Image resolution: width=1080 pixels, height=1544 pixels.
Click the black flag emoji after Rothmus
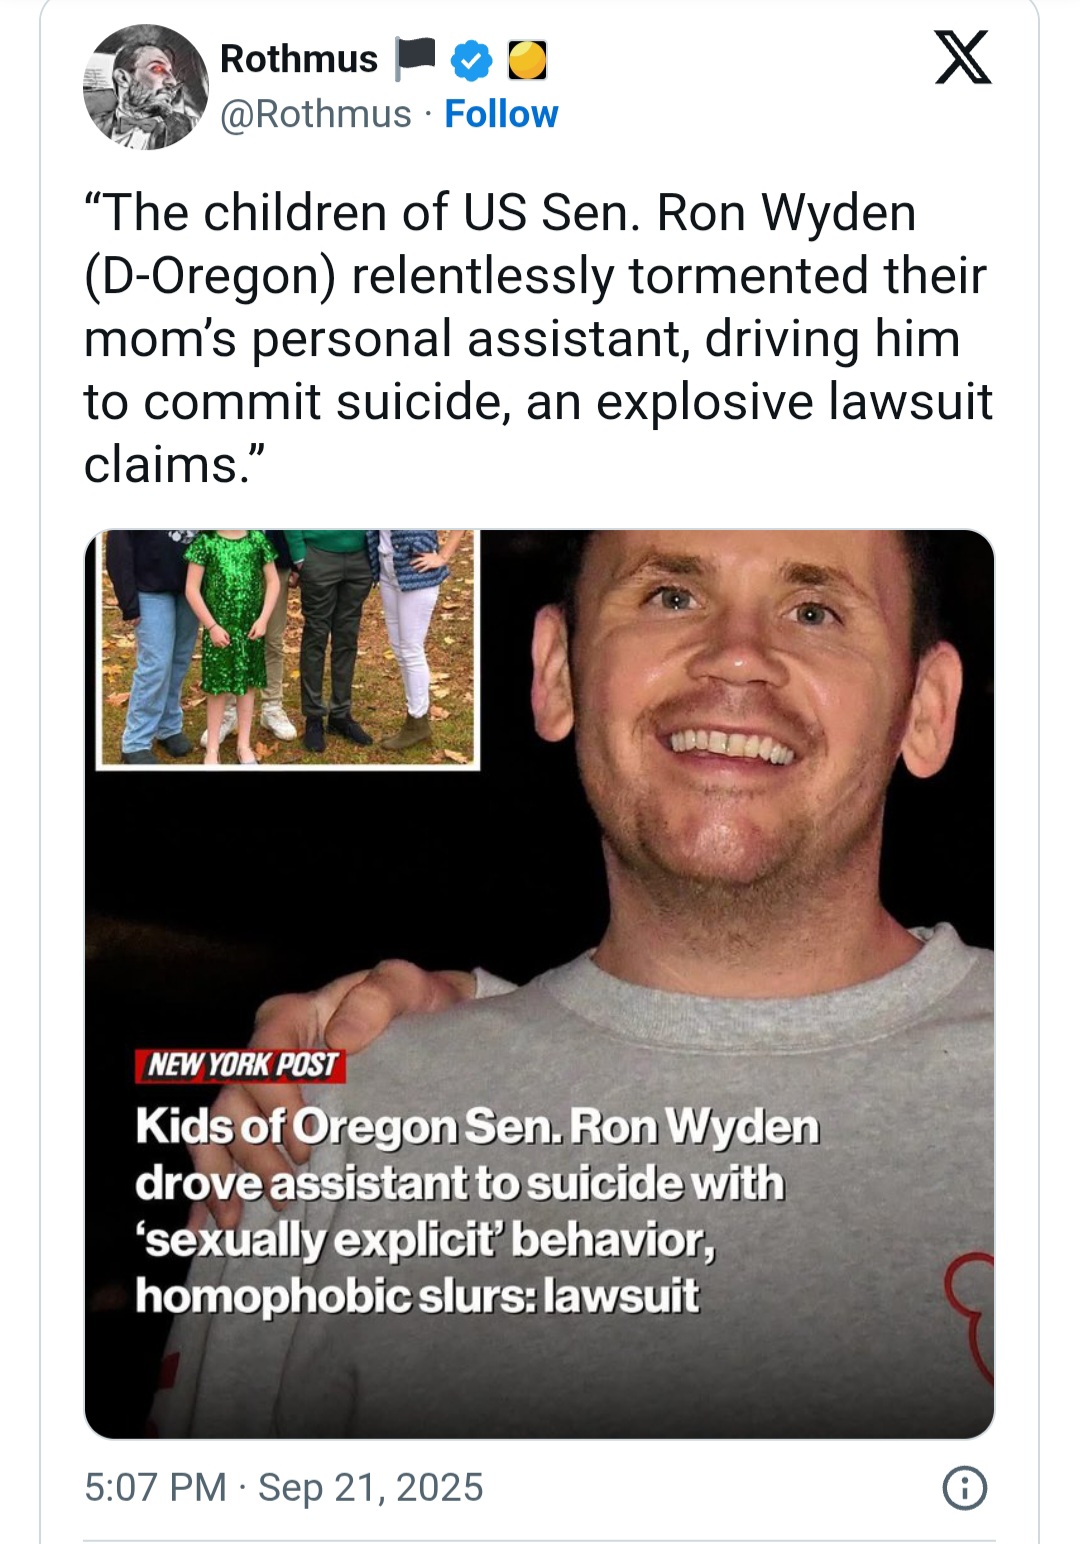pyautogui.click(x=415, y=59)
